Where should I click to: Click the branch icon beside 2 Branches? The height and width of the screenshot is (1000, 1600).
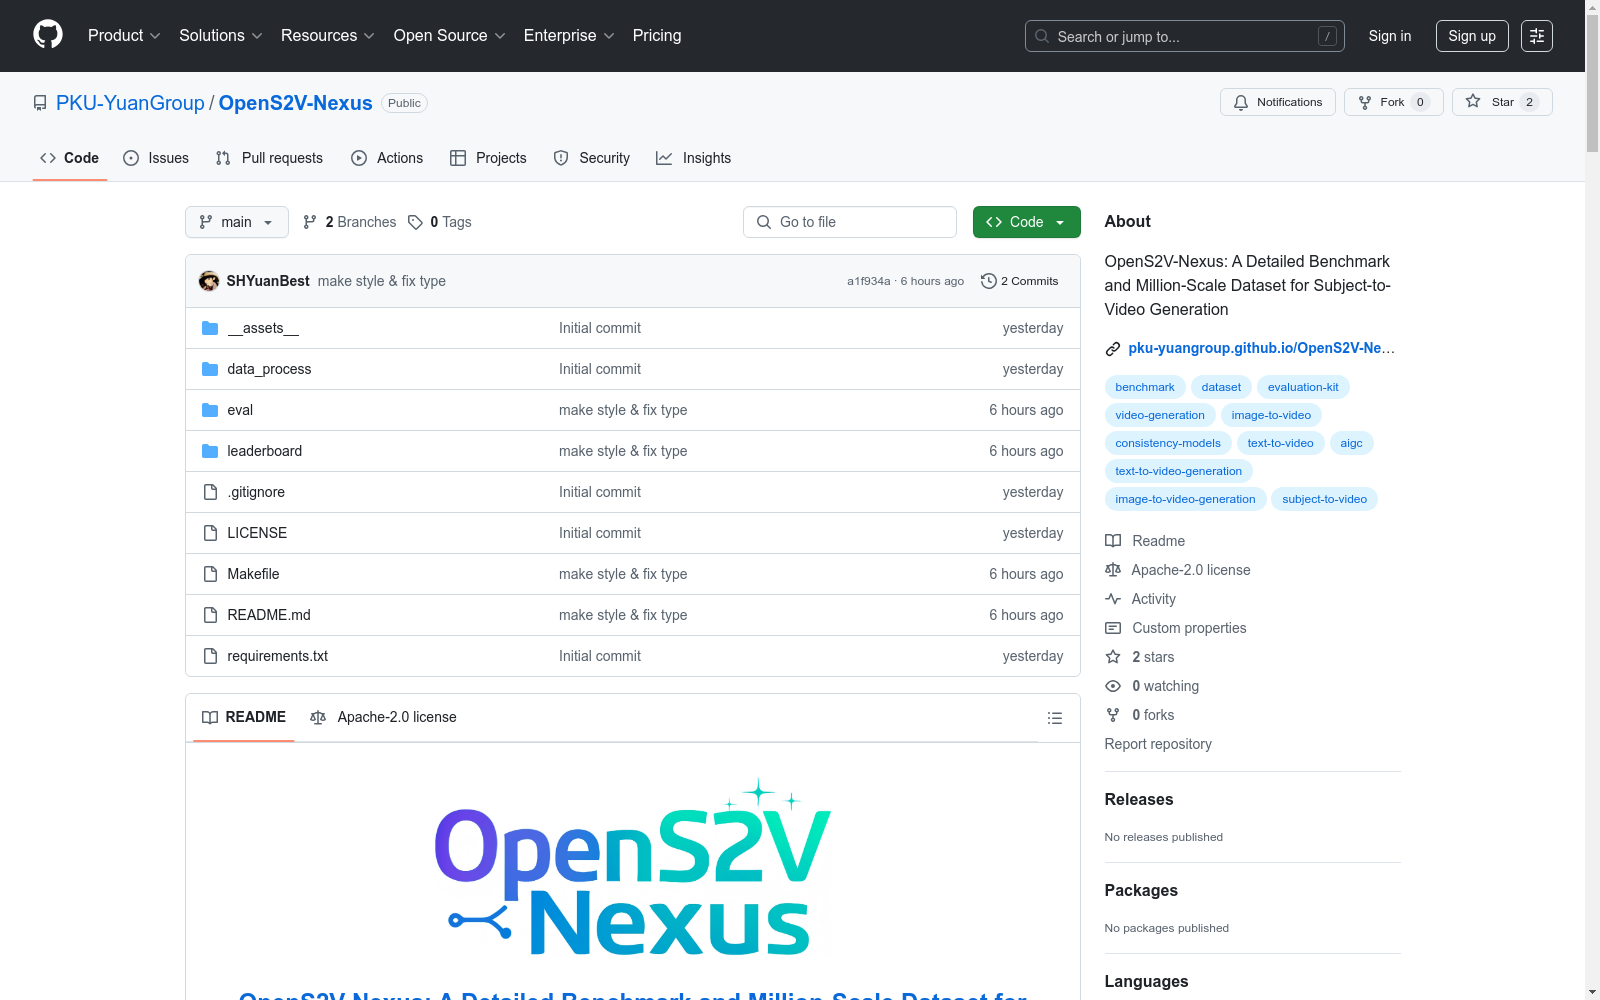(x=310, y=222)
